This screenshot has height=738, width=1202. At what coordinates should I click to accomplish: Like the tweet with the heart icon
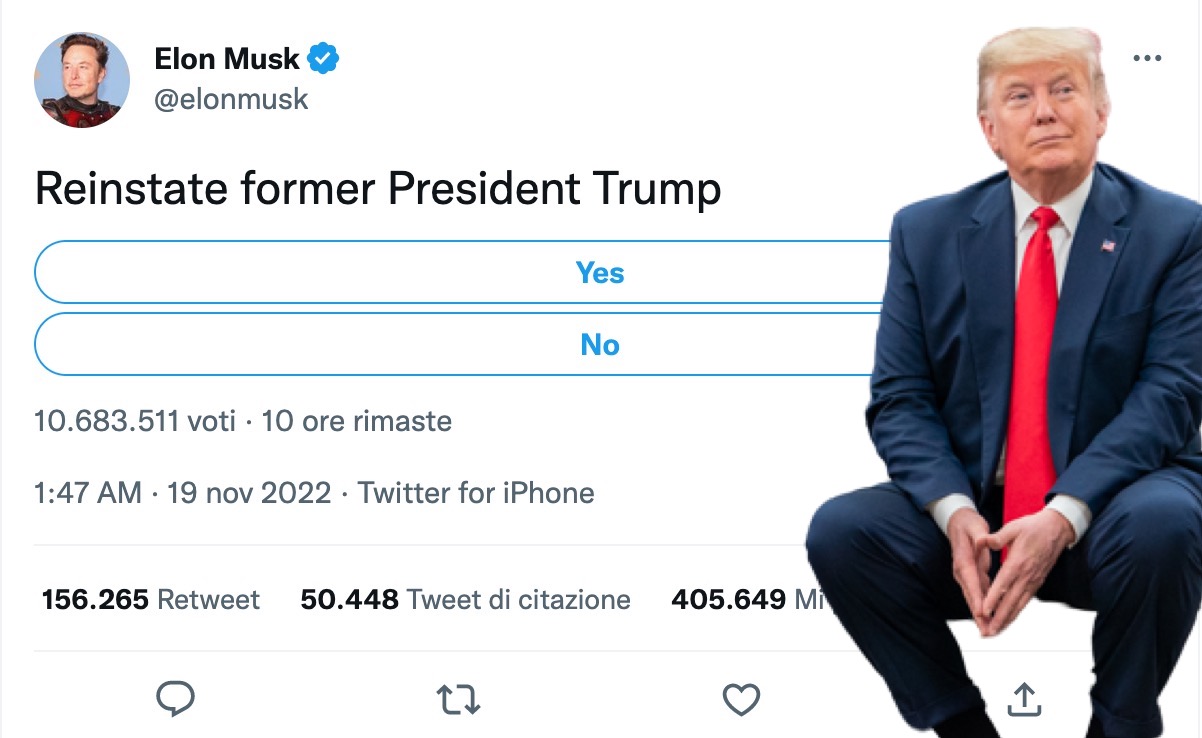(741, 700)
